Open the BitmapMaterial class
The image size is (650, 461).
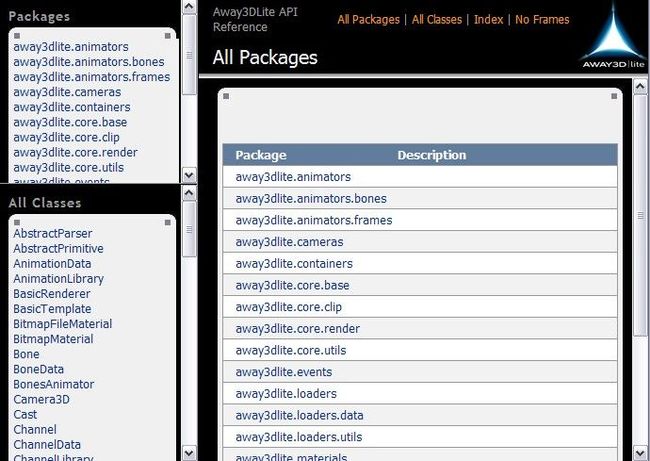(53, 339)
